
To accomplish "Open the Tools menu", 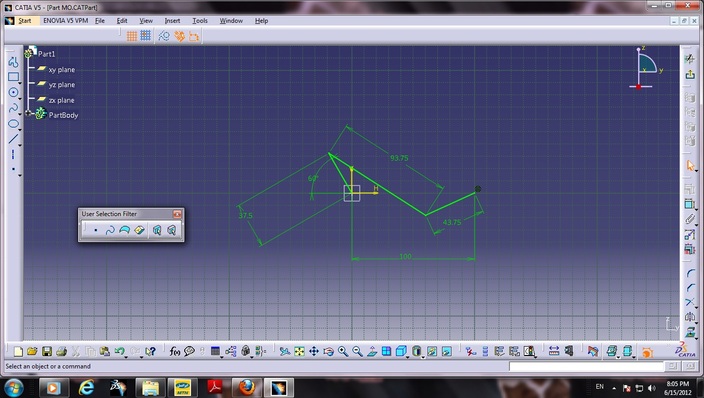I will [x=200, y=21].
